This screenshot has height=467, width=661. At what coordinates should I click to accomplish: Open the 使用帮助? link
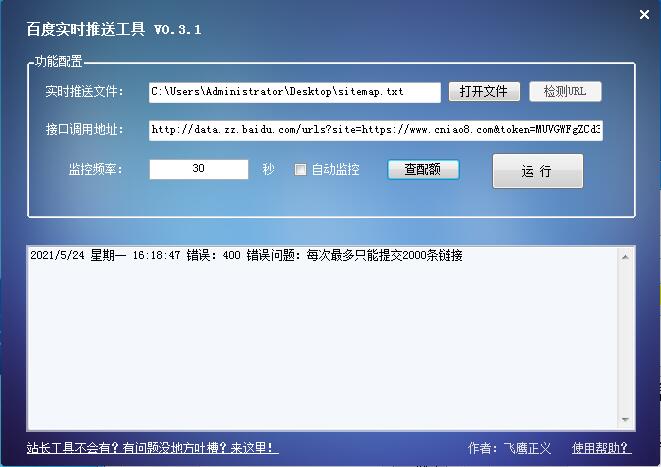point(602,448)
